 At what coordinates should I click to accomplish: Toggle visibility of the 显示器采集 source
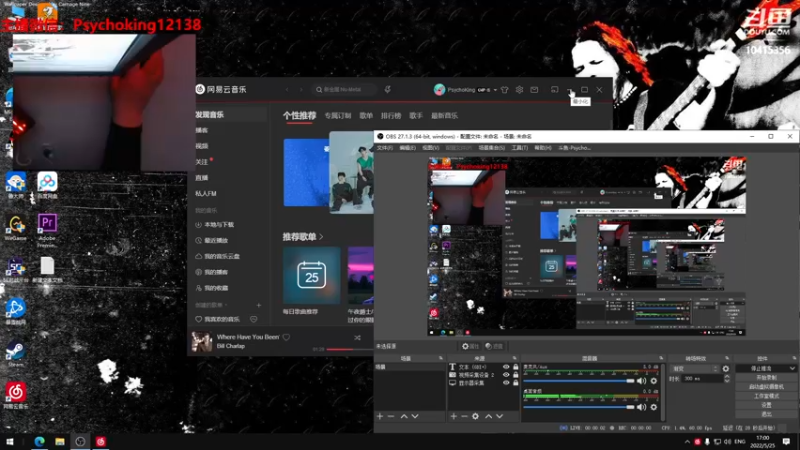pyautogui.click(x=506, y=383)
